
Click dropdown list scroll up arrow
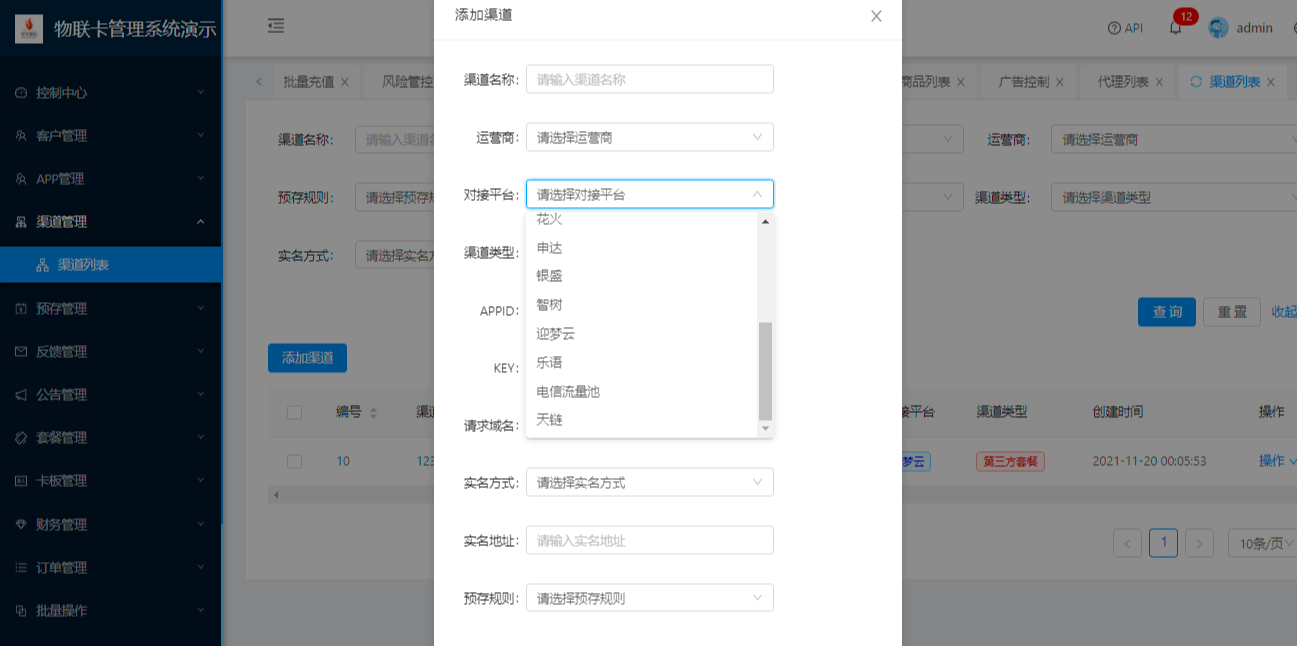[766, 222]
